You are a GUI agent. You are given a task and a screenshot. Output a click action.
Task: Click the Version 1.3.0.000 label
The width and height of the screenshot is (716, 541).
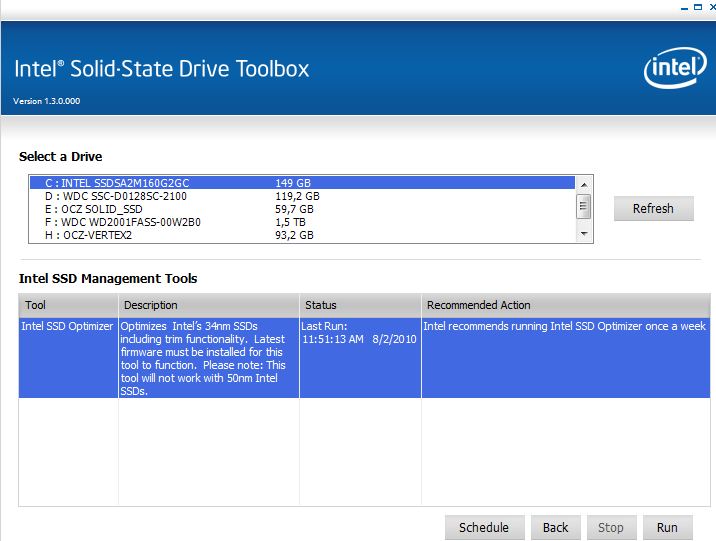click(47, 101)
